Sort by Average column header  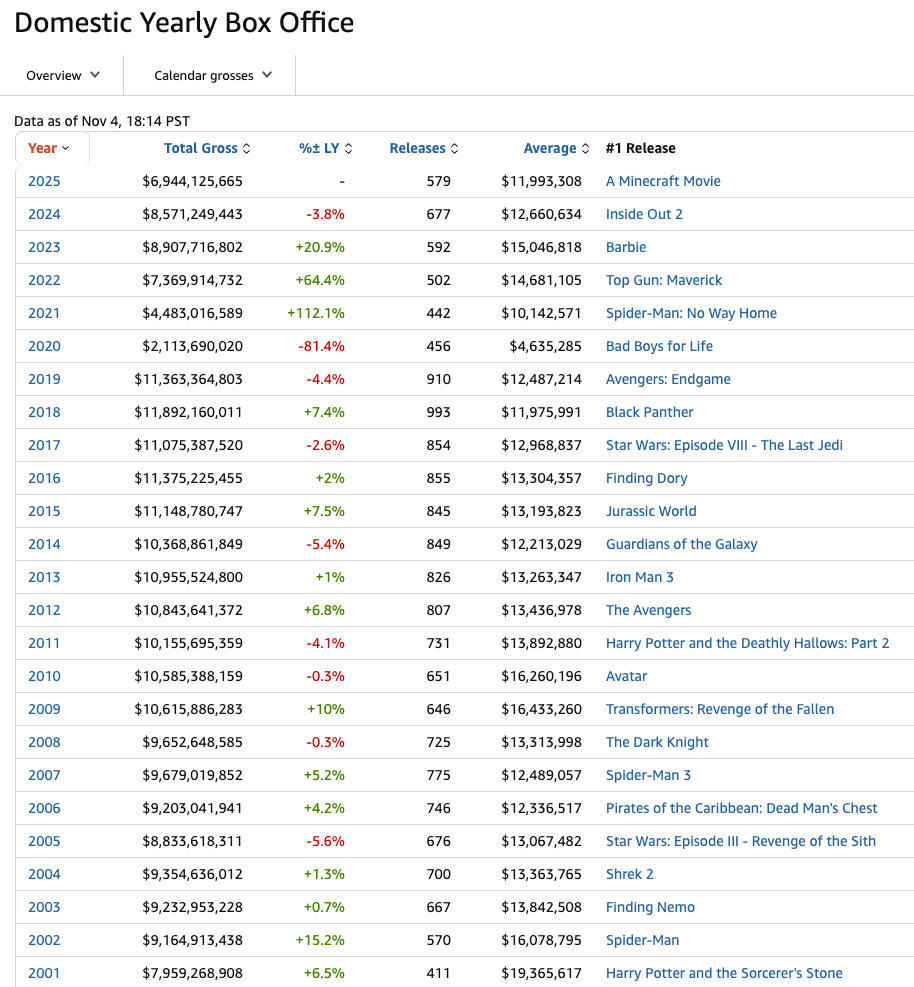[x=556, y=149]
